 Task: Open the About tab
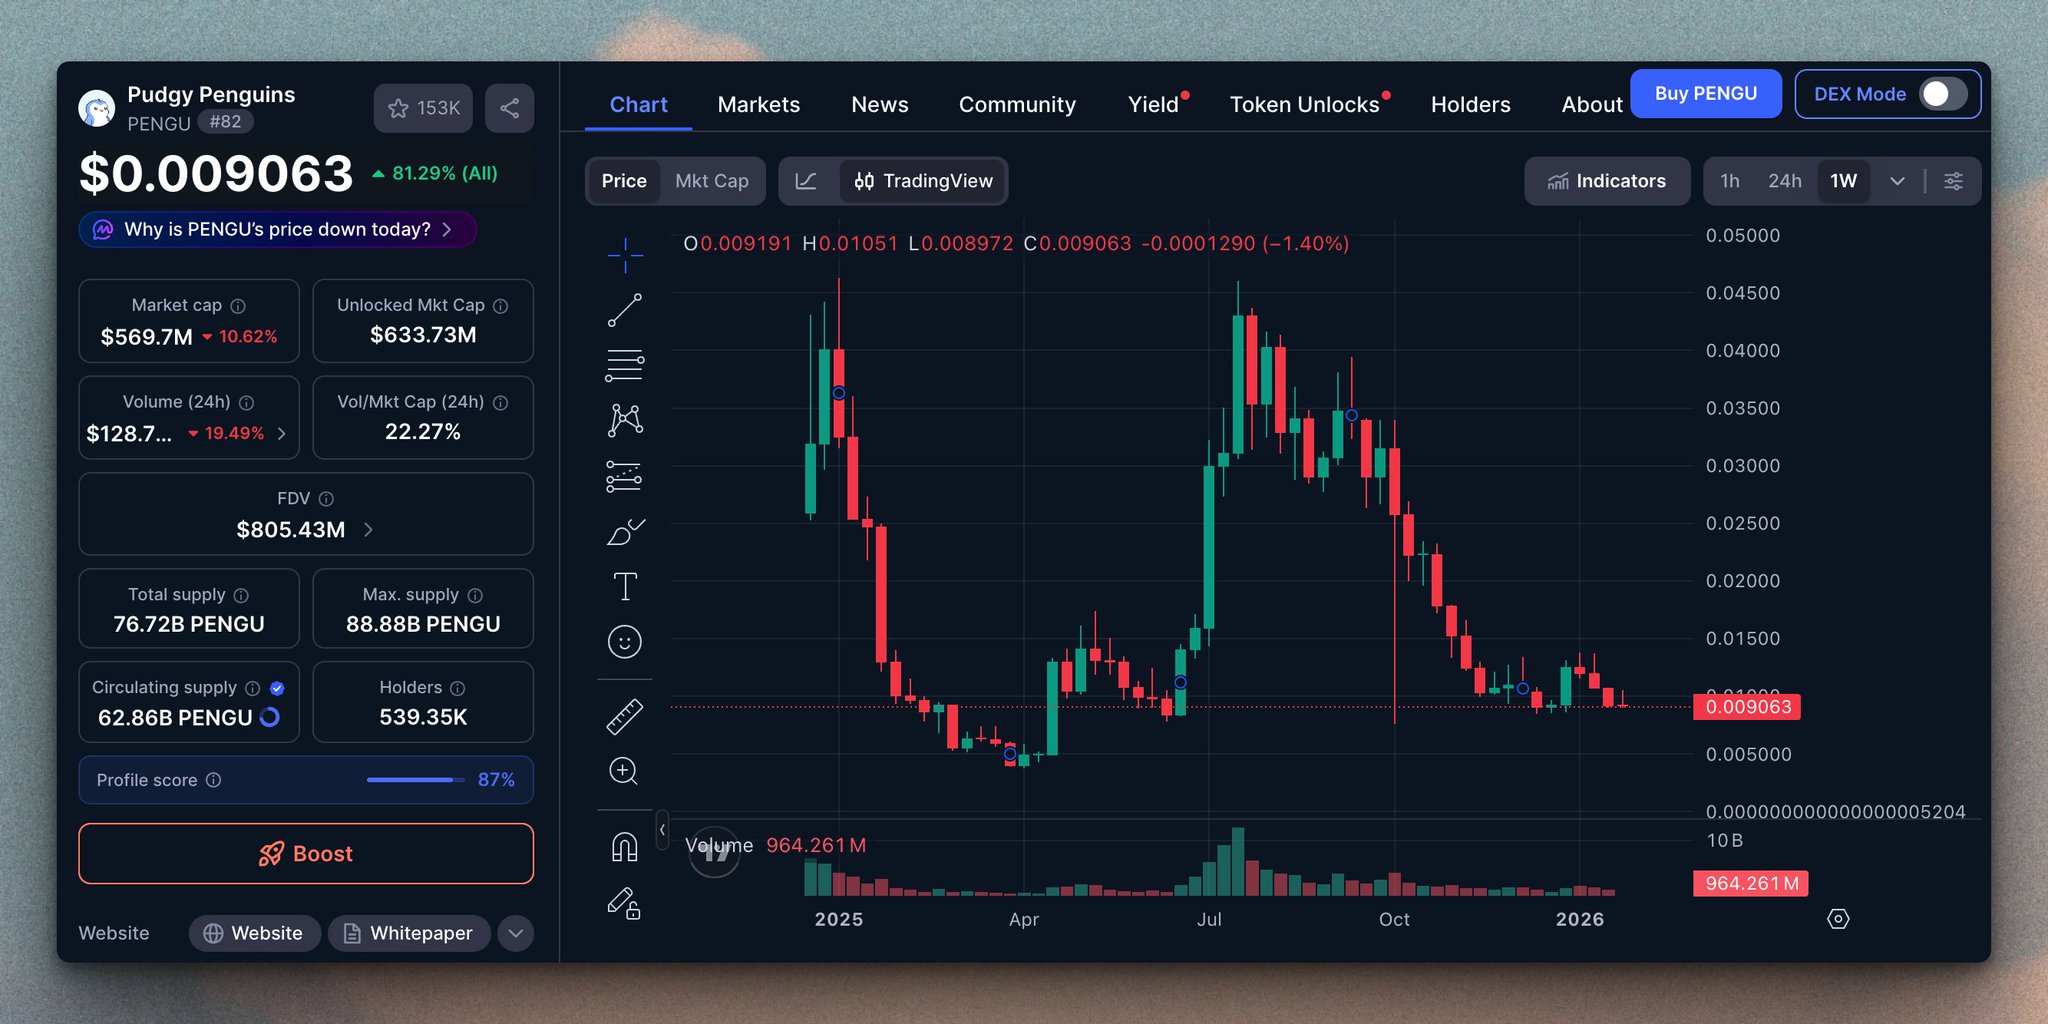(1592, 105)
